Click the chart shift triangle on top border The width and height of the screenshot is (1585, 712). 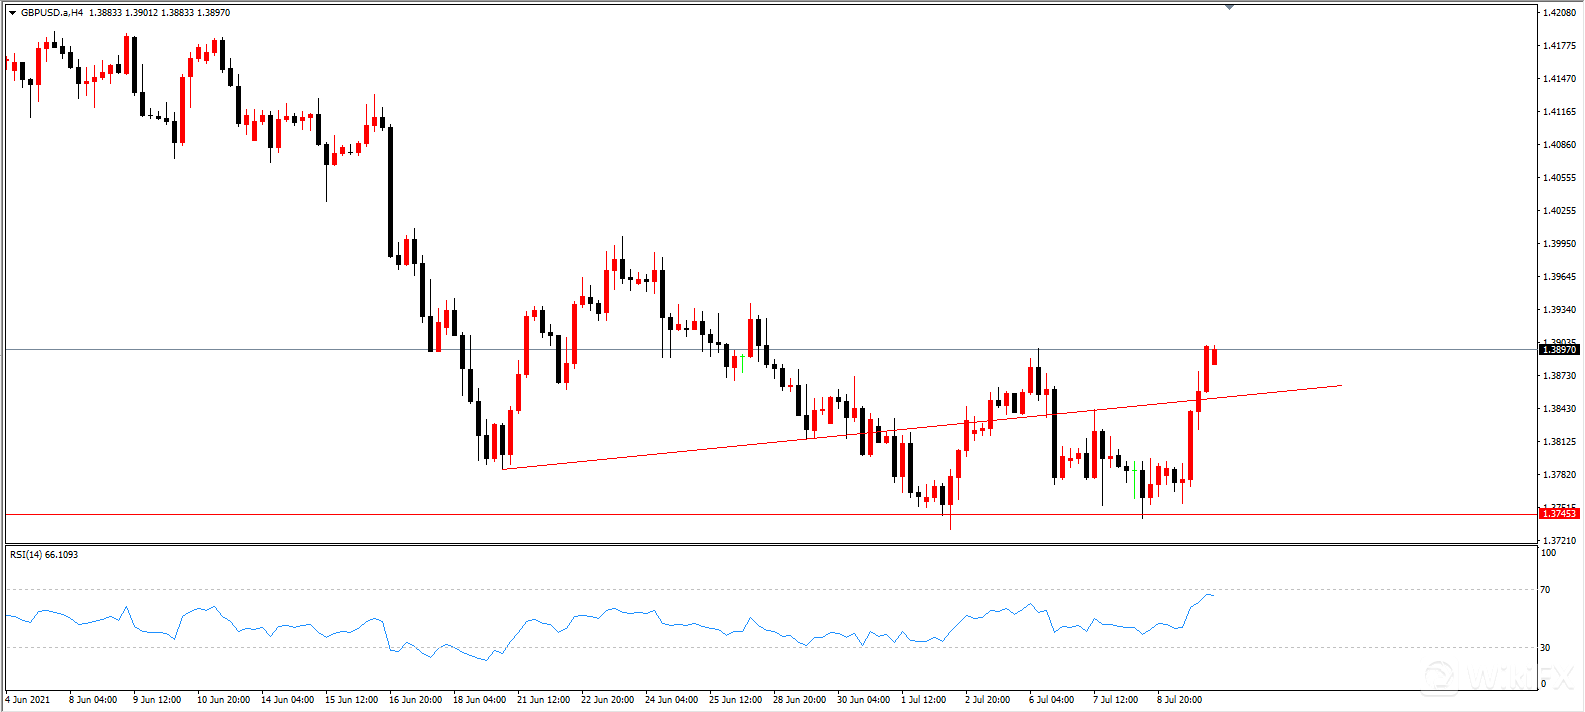pos(1229,7)
